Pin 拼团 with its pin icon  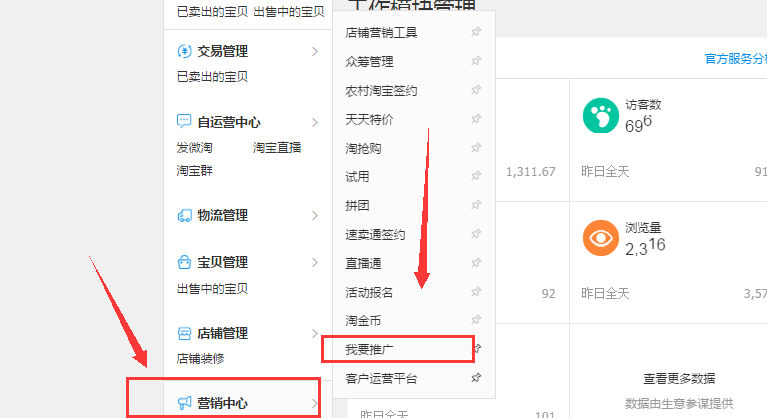476,205
